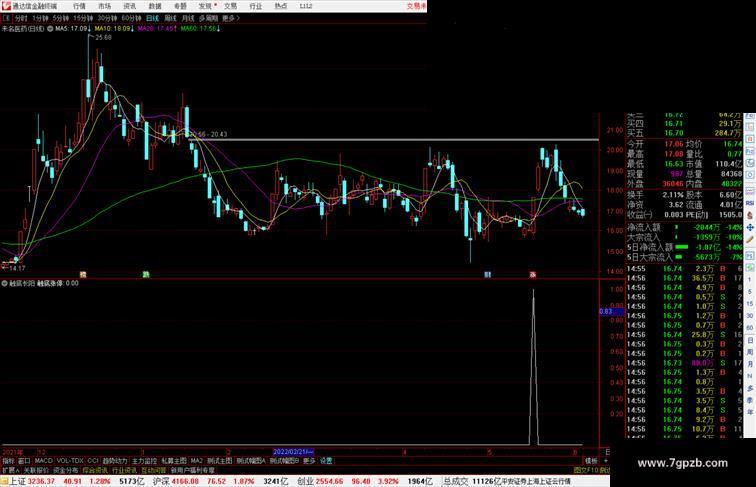Select 周 weekly period in right sidebar
The height and width of the screenshot is (487, 756).
pos(750,352)
